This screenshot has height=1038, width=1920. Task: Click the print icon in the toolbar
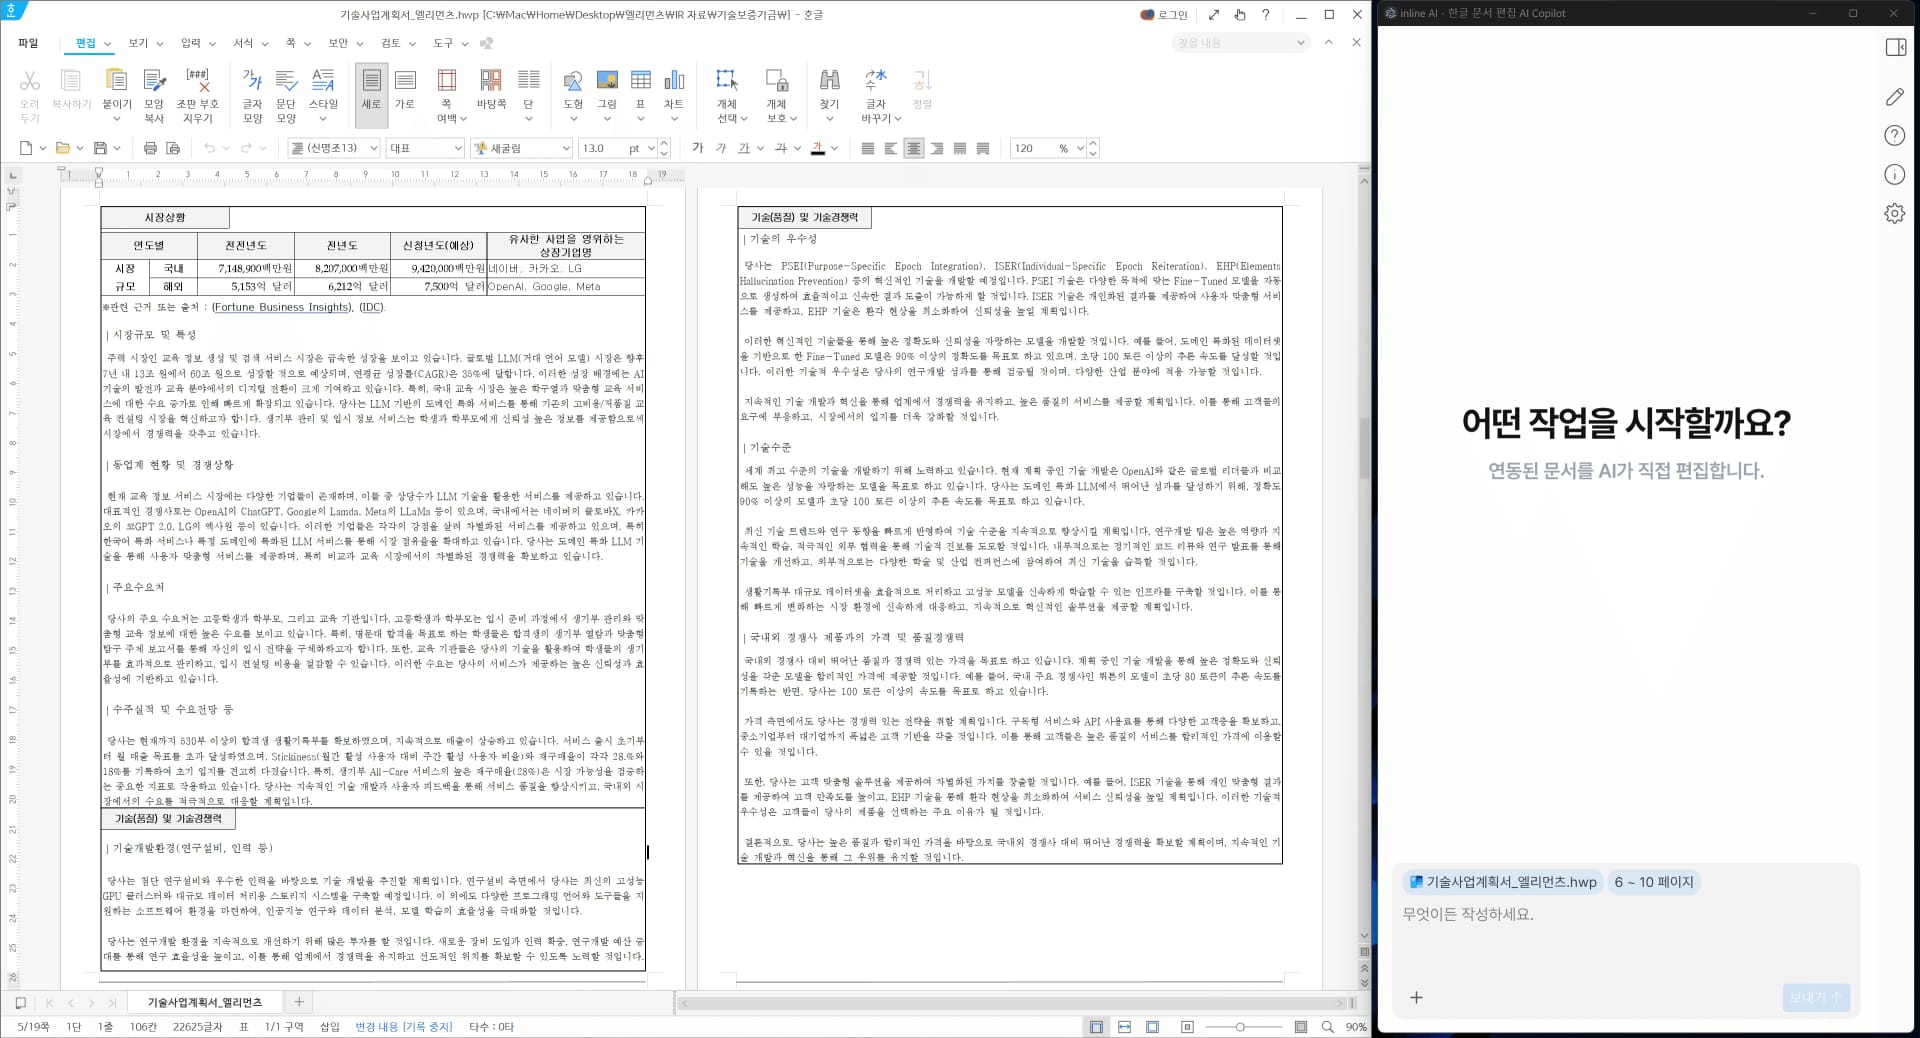point(149,147)
